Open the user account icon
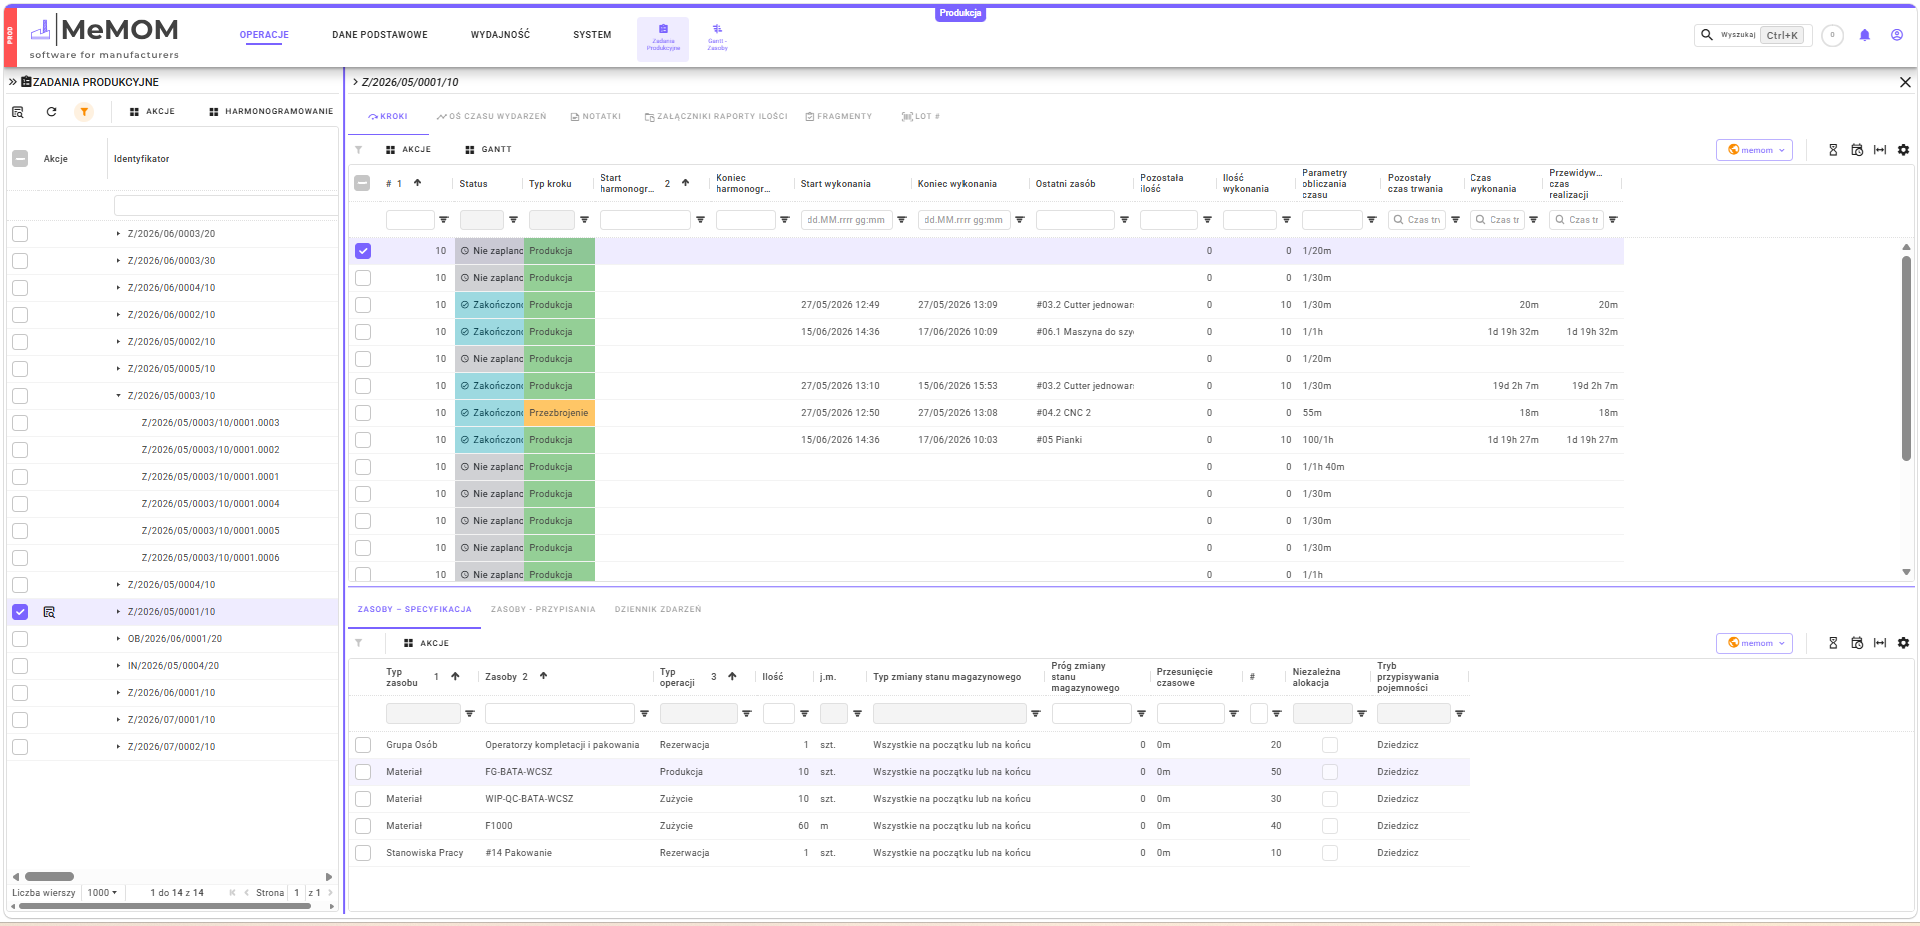 [1896, 35]
